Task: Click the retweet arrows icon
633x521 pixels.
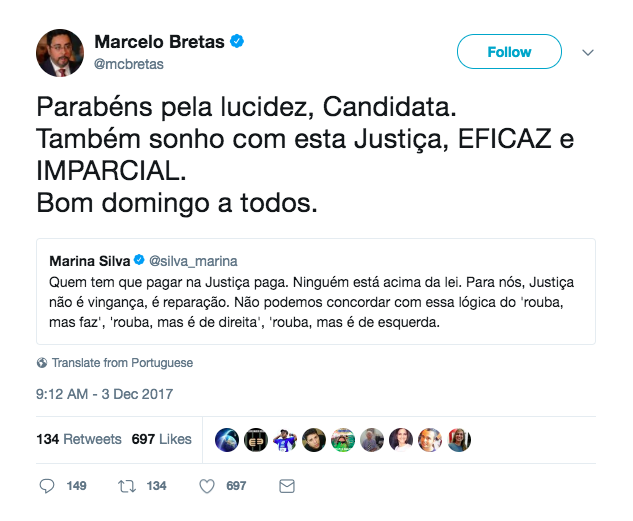Action: pyautogui.click(x=127, y=486)
